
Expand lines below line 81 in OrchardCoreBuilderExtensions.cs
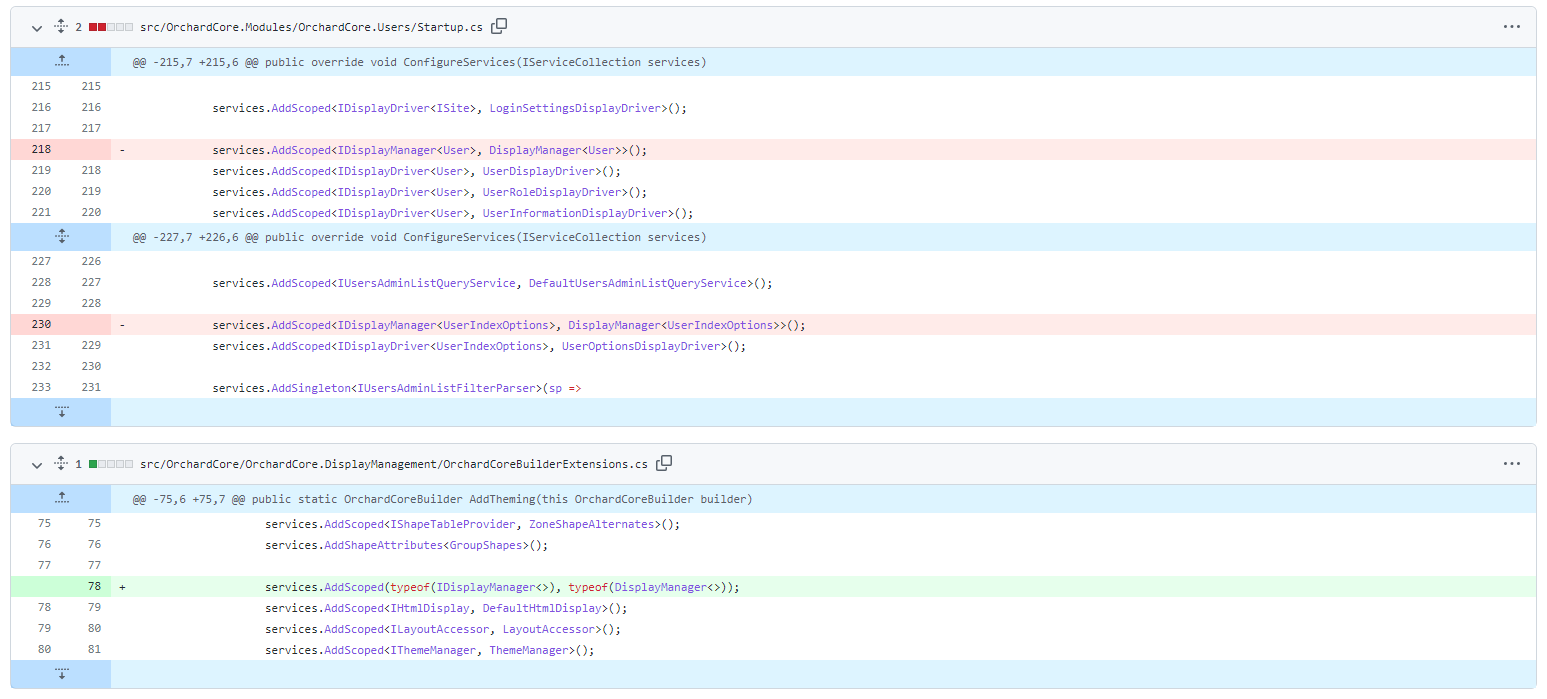(x=61, y=674)
